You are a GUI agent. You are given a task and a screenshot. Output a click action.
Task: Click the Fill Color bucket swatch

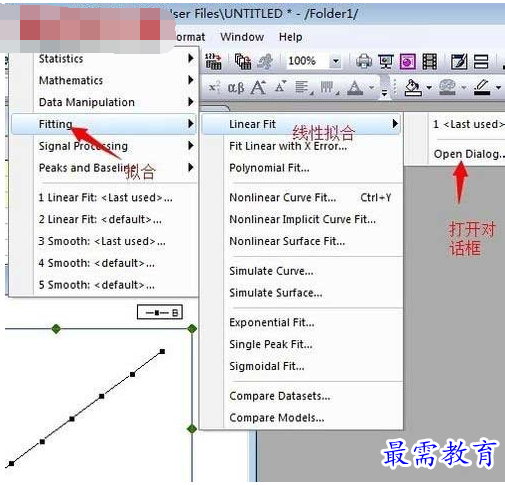[413, 88]
